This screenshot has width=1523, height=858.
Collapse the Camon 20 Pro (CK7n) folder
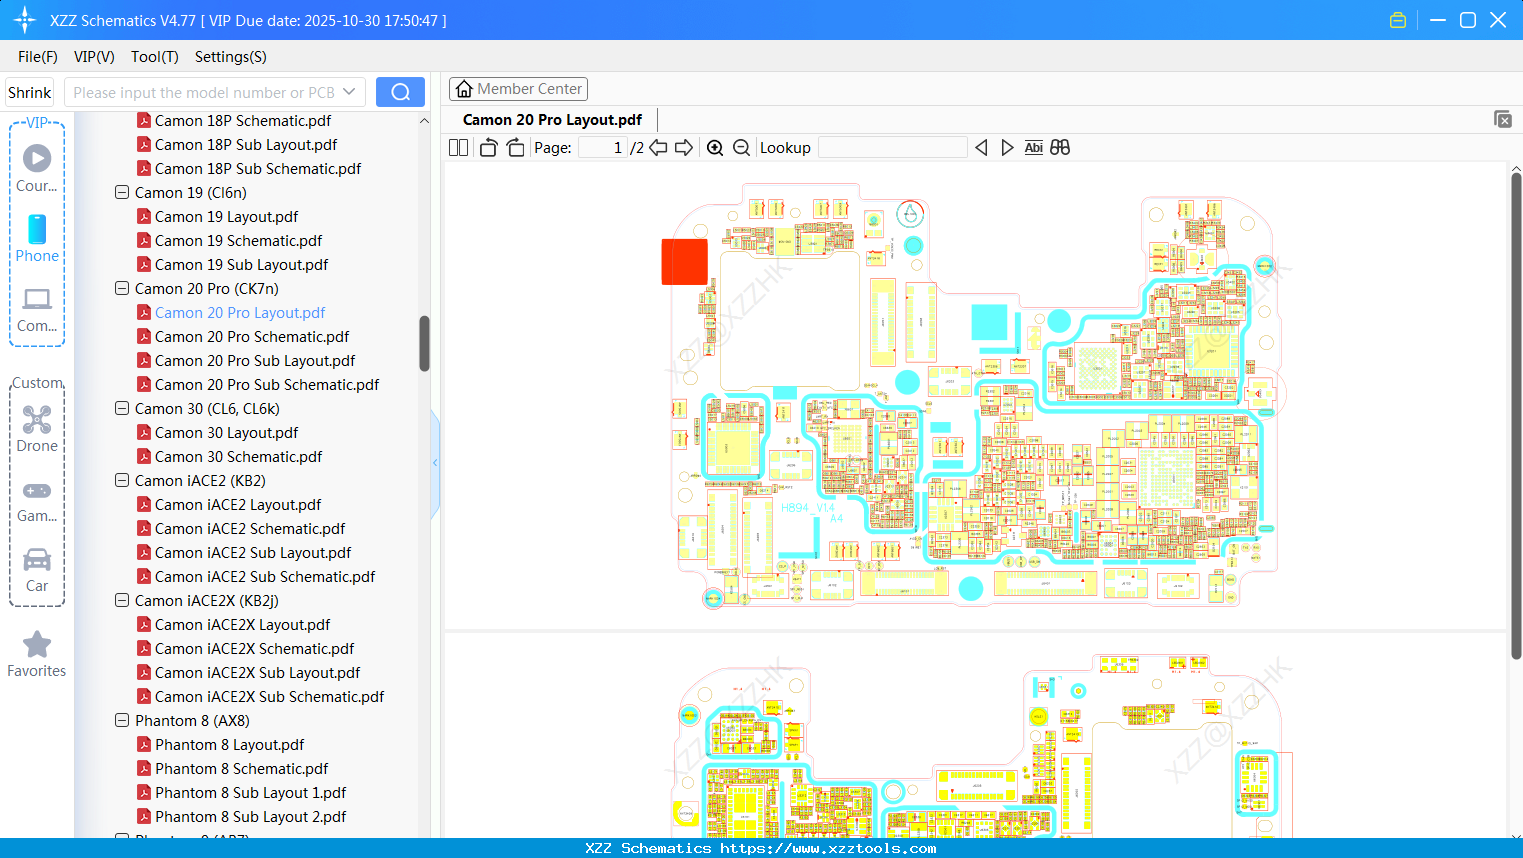(122, 288)
